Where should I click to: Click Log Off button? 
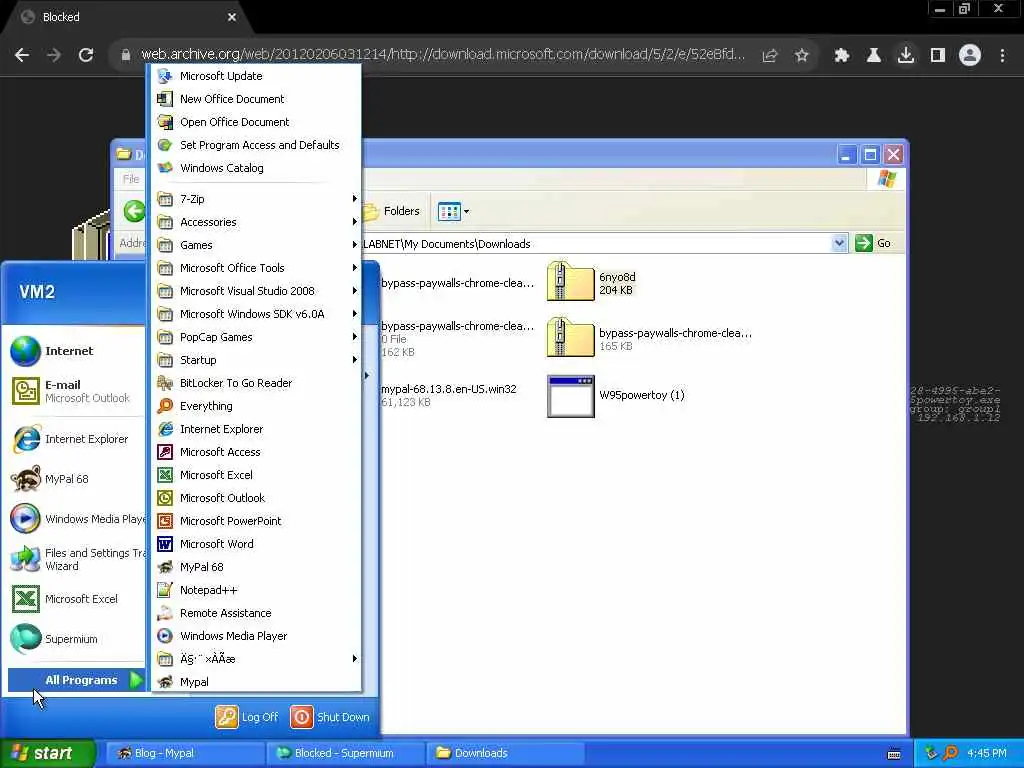coord(247,717)
